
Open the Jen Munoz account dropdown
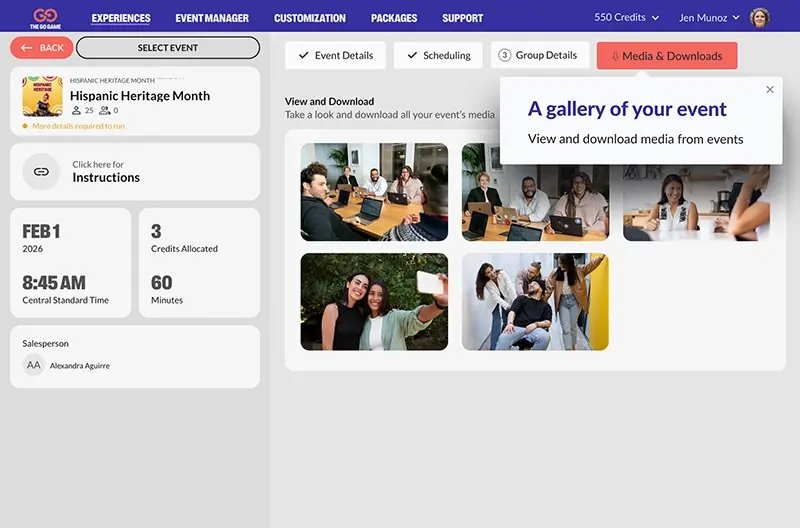pos(709,18)
